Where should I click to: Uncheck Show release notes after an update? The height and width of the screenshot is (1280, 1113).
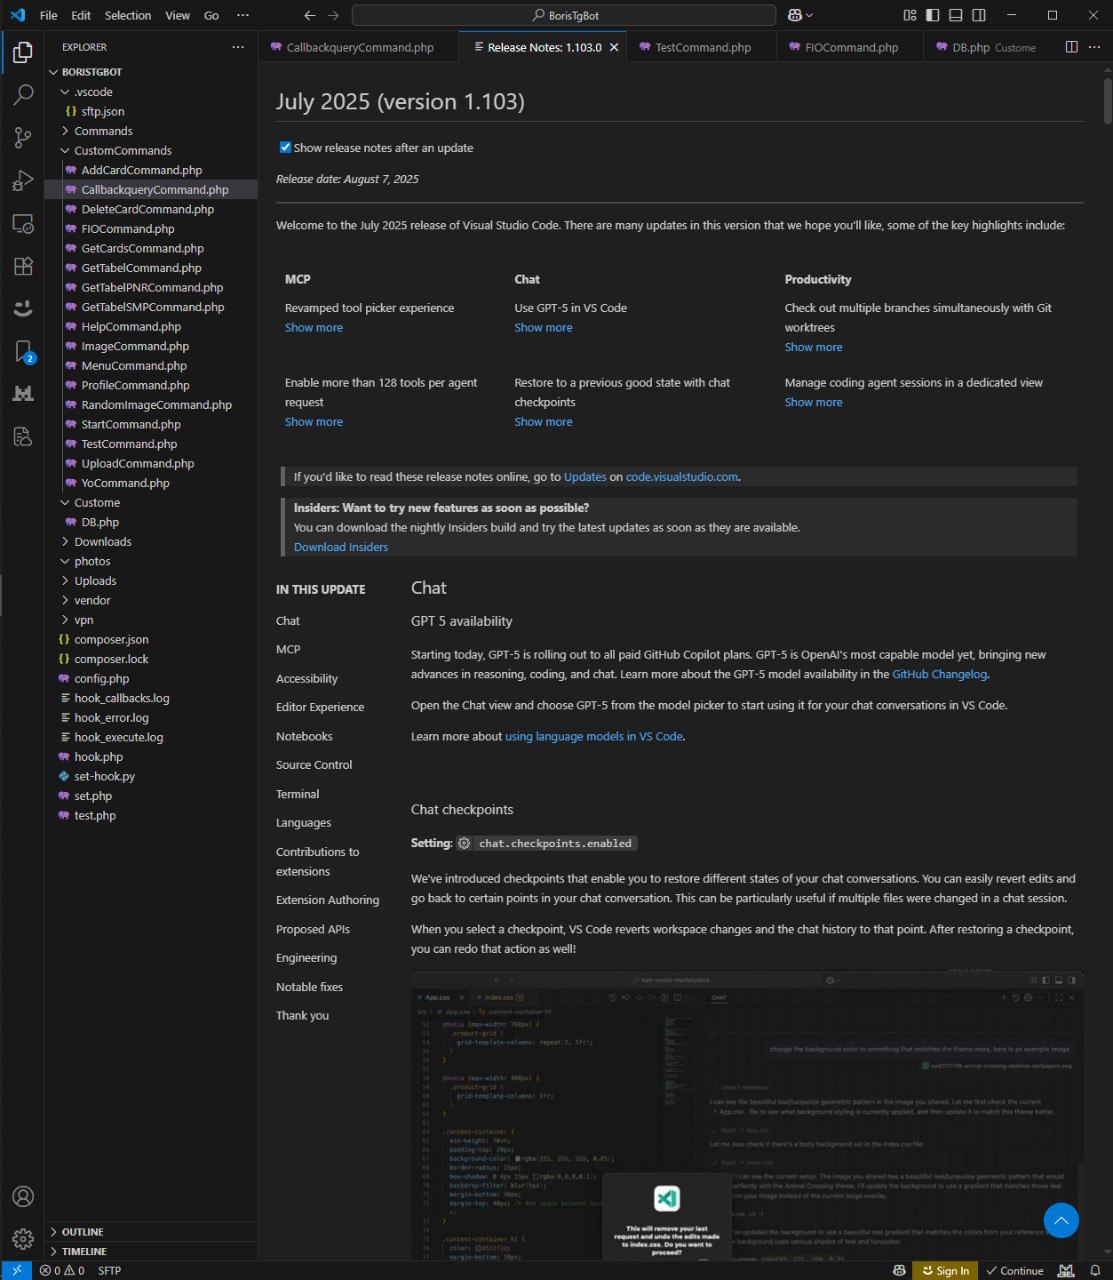pyautogui.click(x=285, y=148)
